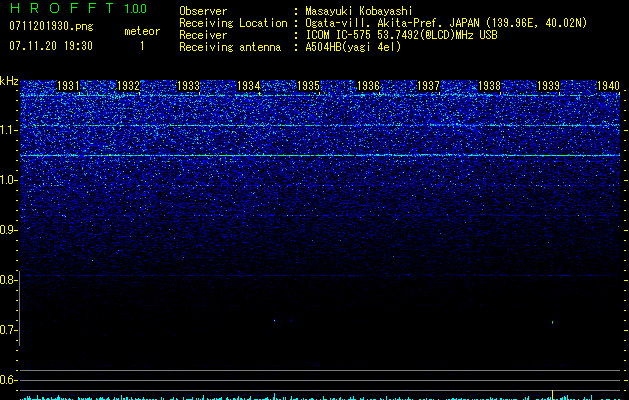Image resolution: width=629 pixels, height=400 pixels.
Task: Click the 1934 time marker
Action: coord(248,86)
